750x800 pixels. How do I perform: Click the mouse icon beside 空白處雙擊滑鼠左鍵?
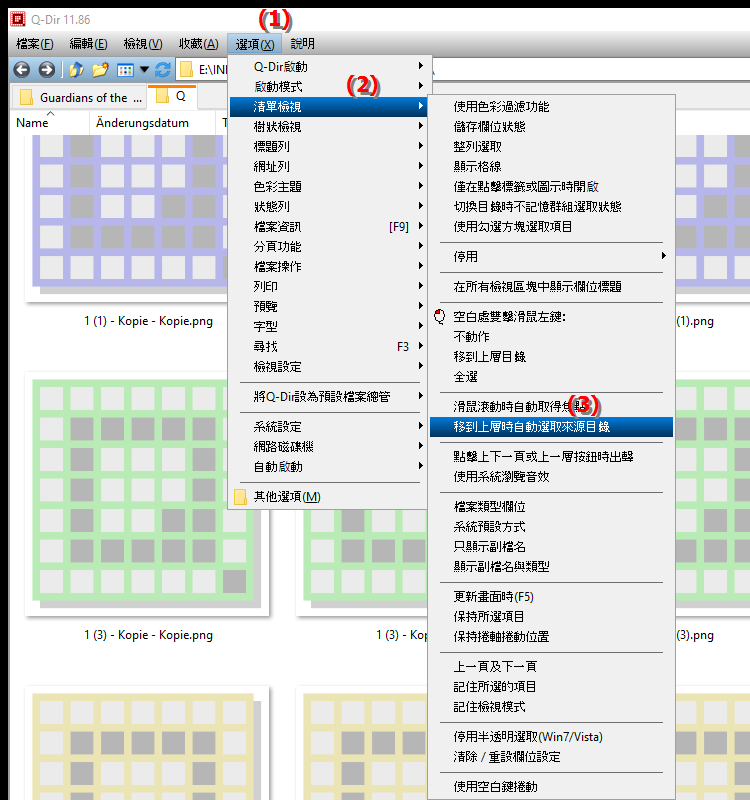point(439,316)
